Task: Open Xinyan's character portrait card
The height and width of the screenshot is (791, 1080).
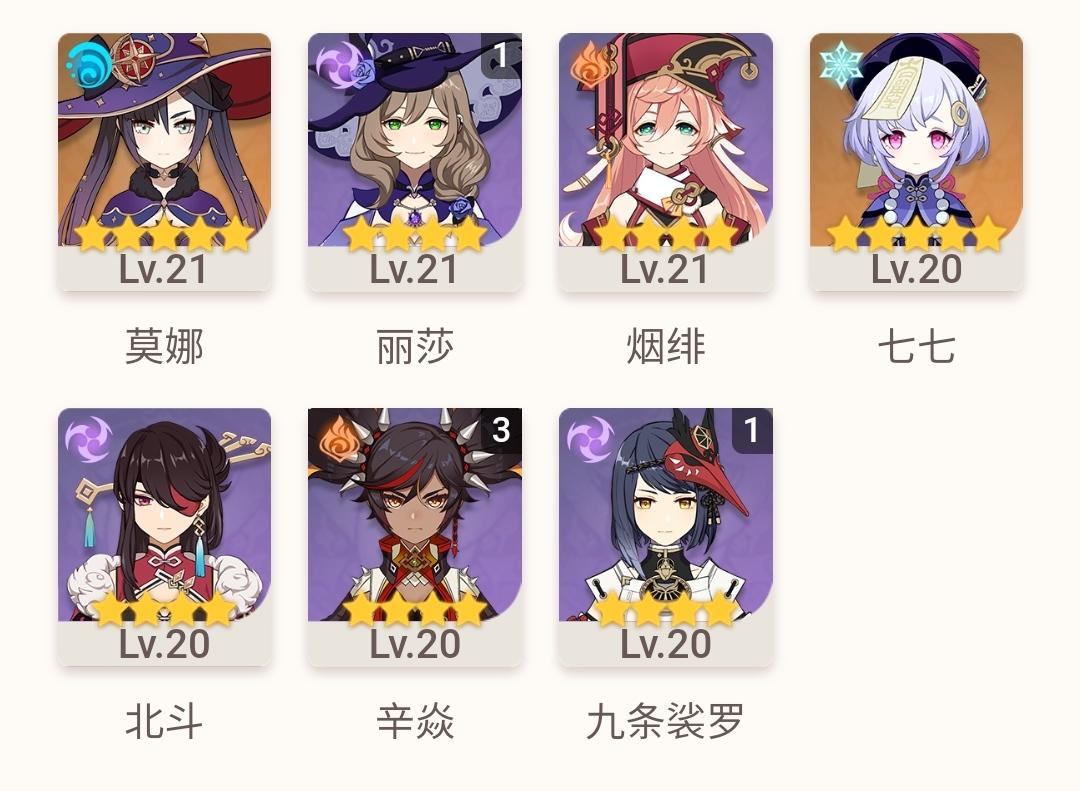Action: click(x=415, y=537)
